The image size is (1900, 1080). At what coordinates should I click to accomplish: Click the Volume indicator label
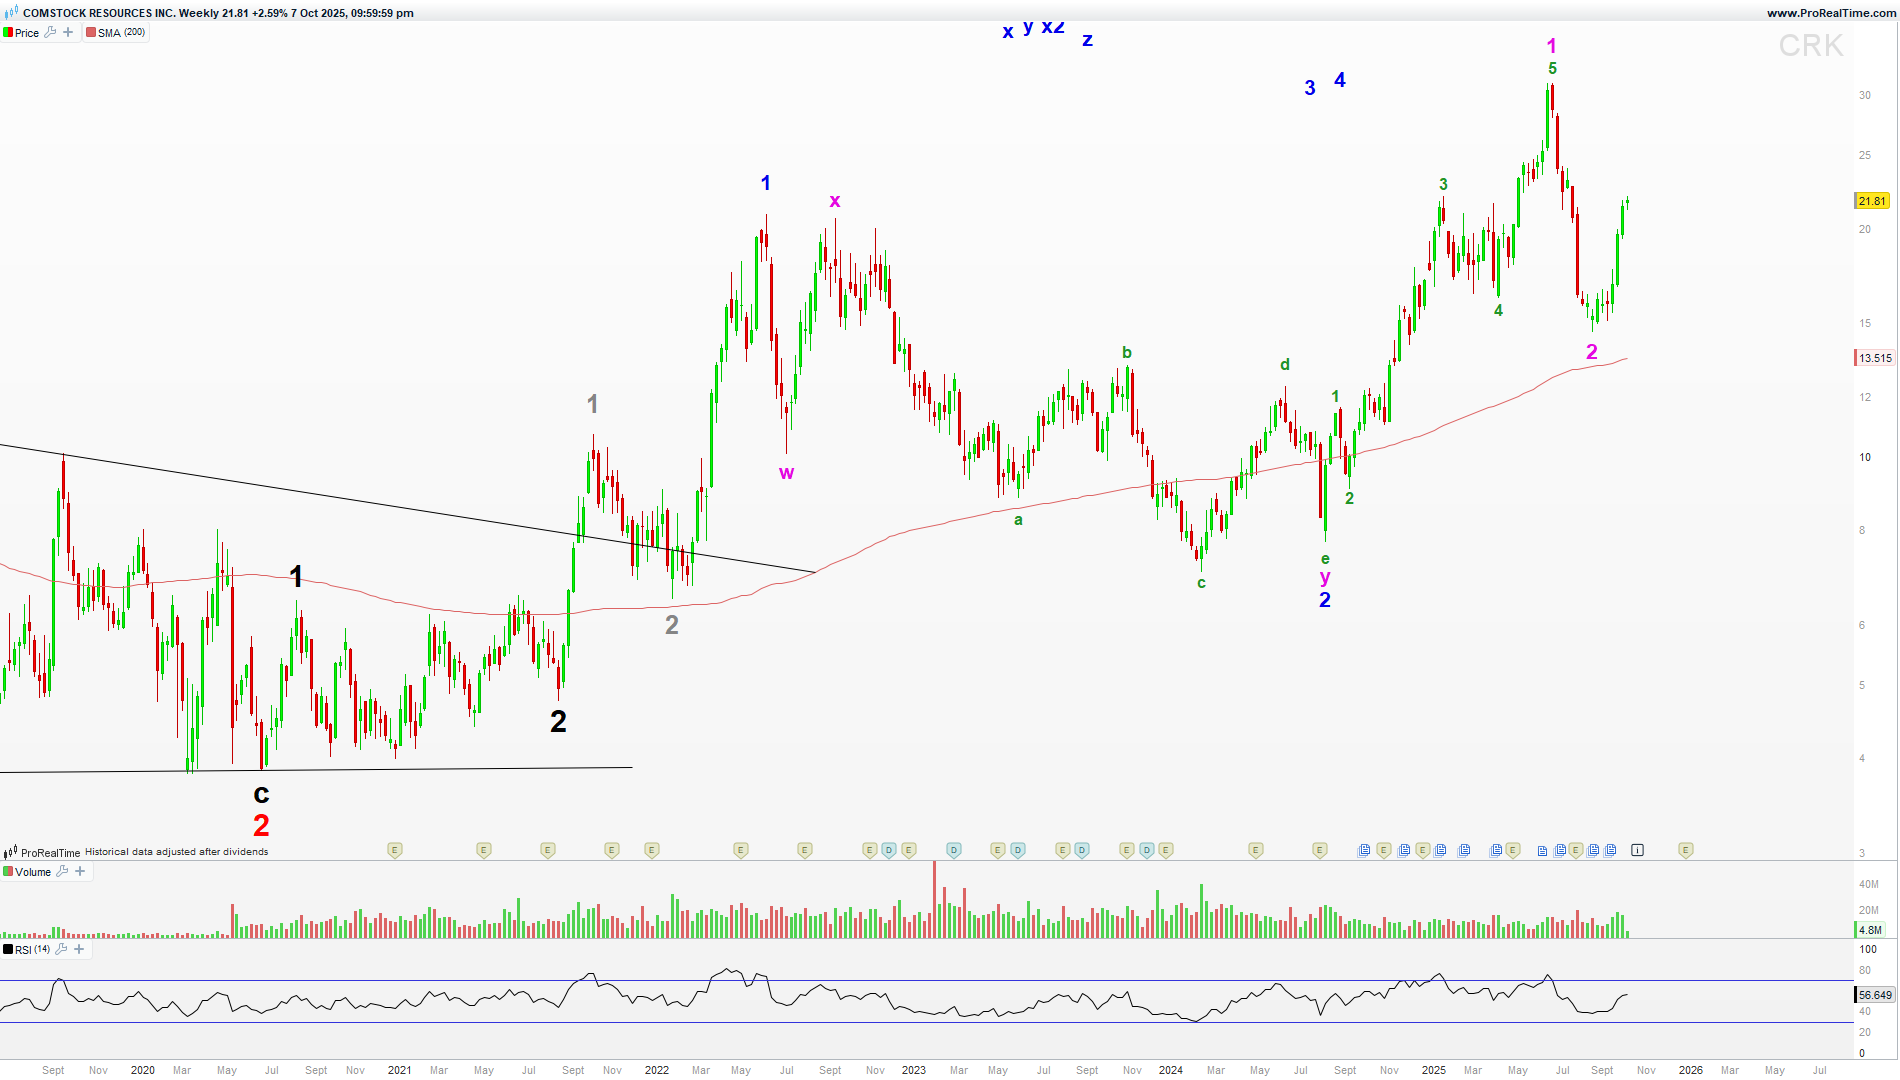click(33, 872)
